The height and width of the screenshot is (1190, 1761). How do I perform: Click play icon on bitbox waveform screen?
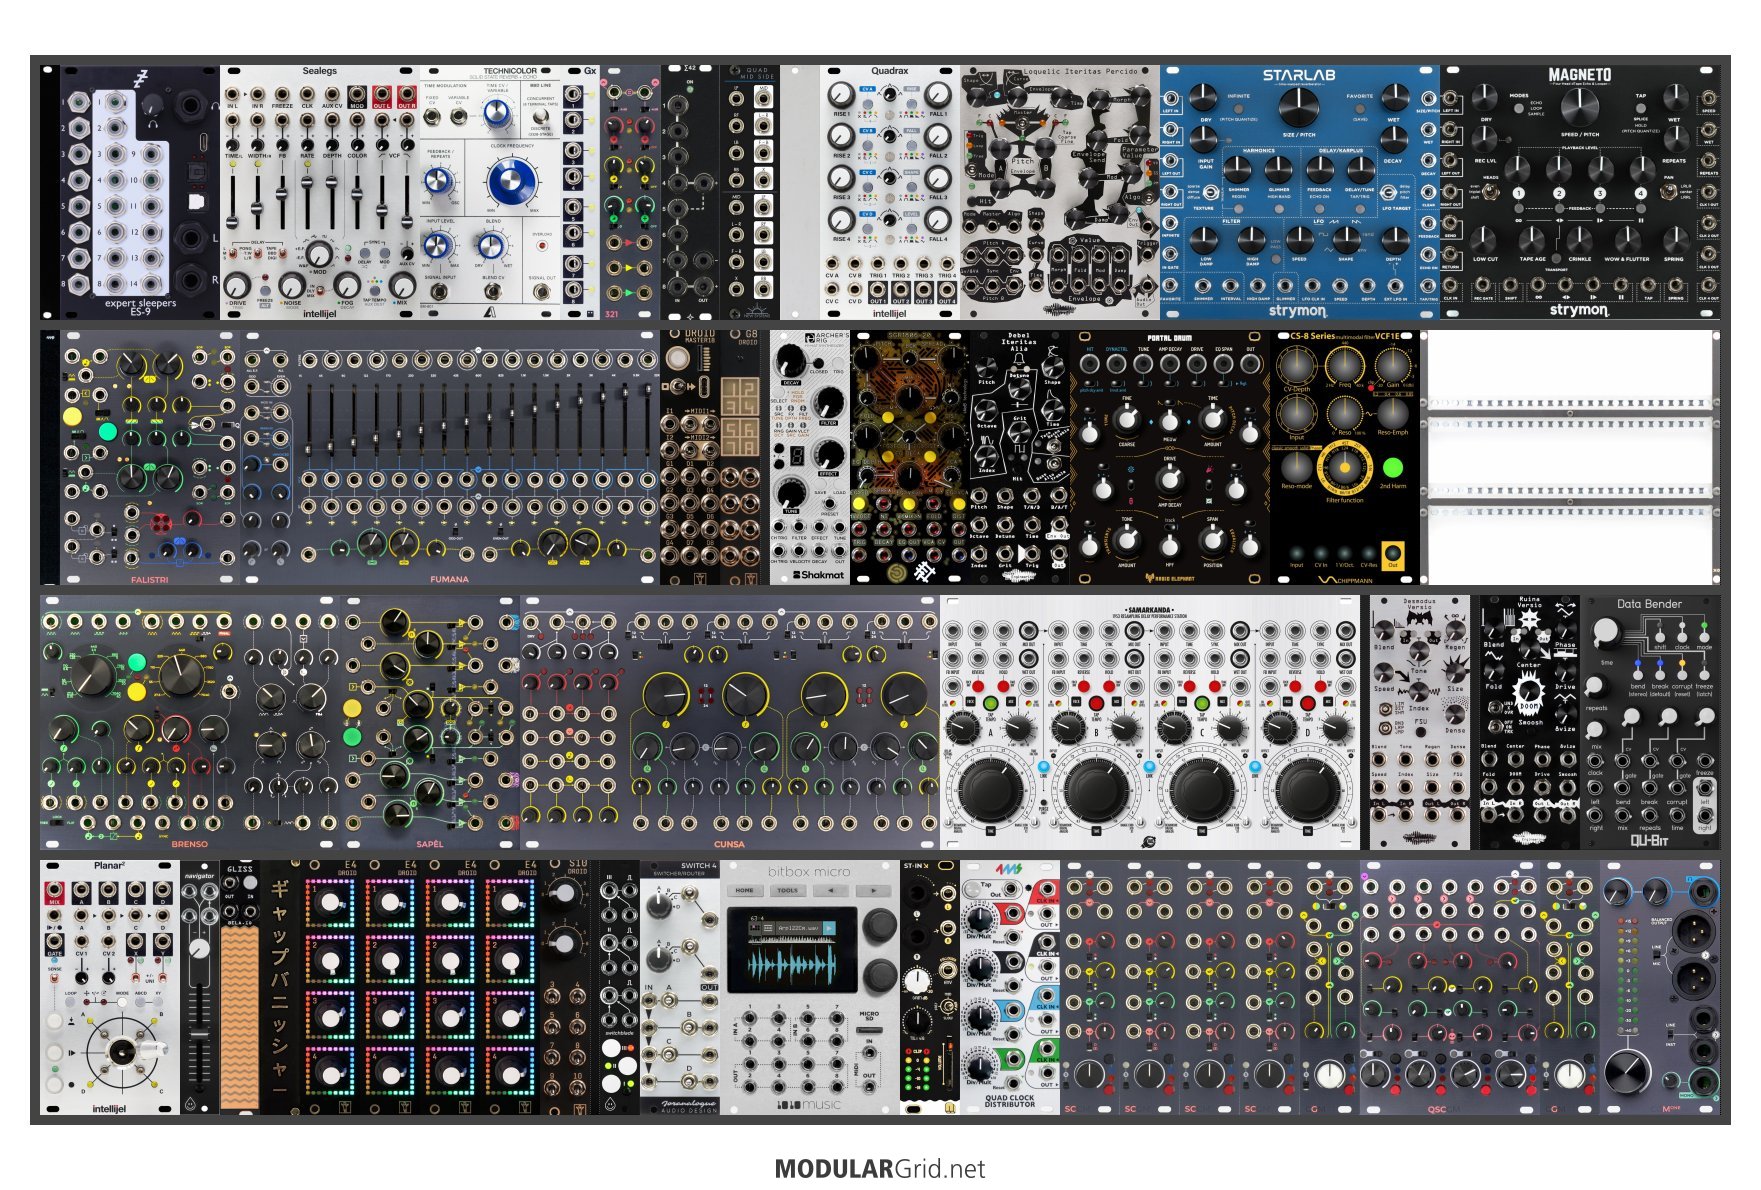click(829, 928)
